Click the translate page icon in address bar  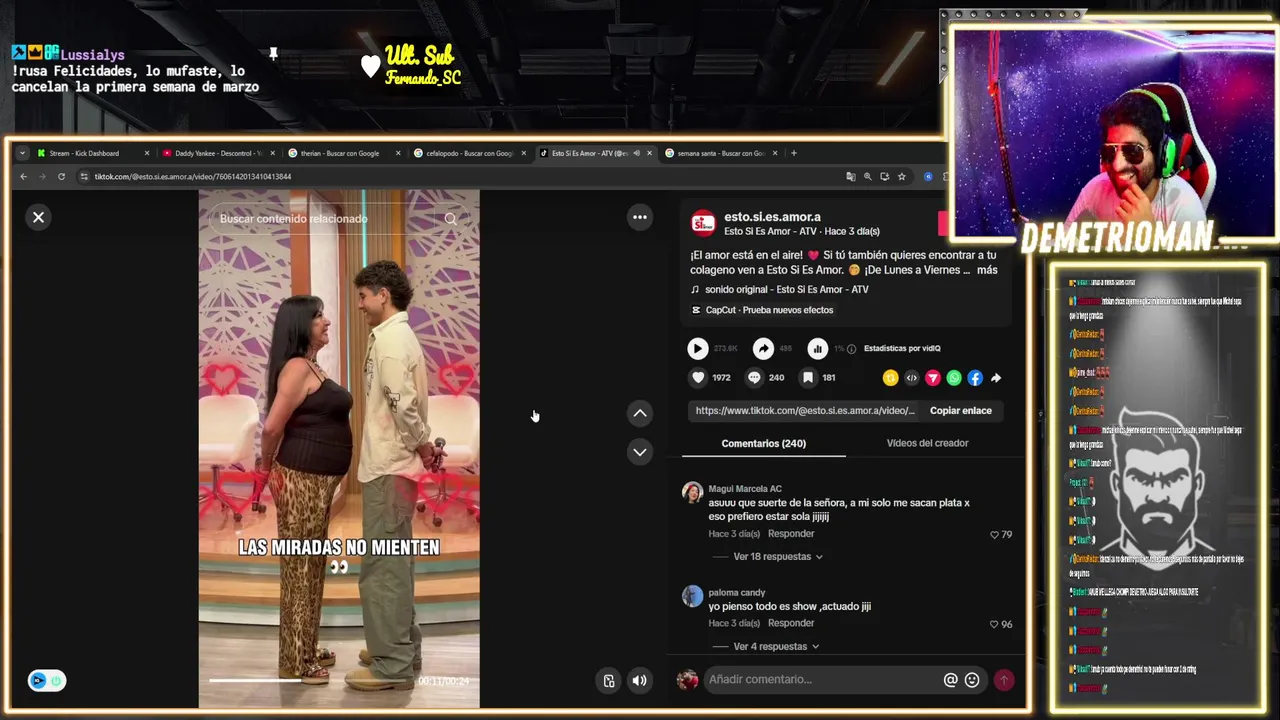[851, 177]
